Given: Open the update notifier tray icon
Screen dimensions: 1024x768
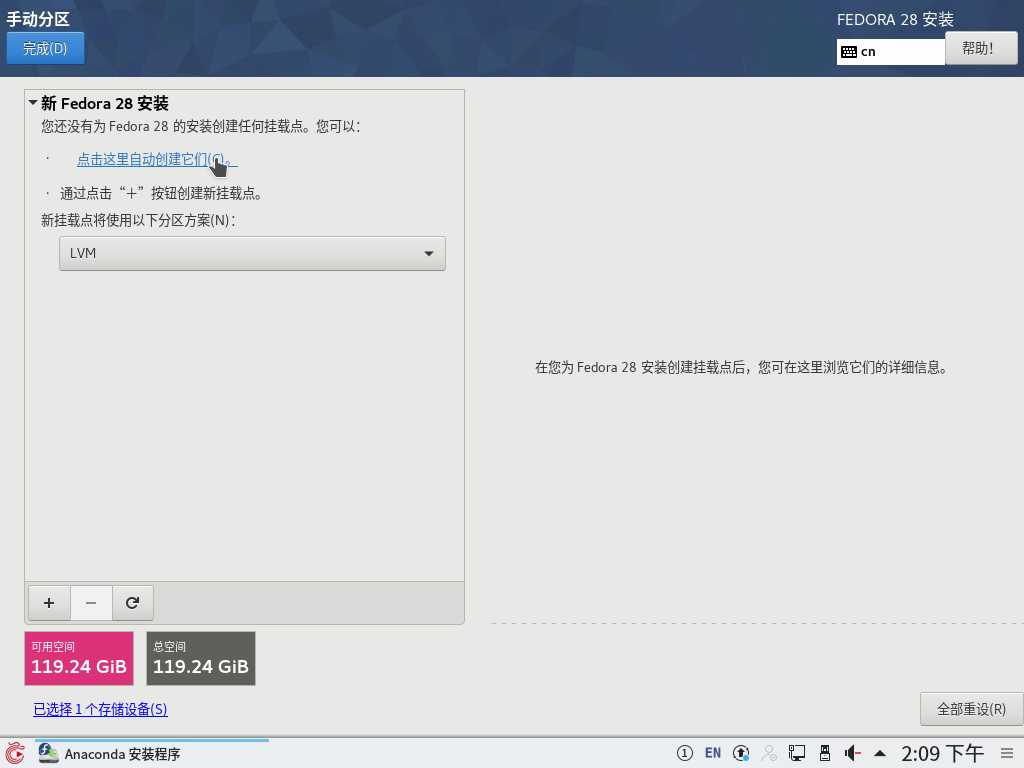Looking at the screenshot, I should click(741, 754).
